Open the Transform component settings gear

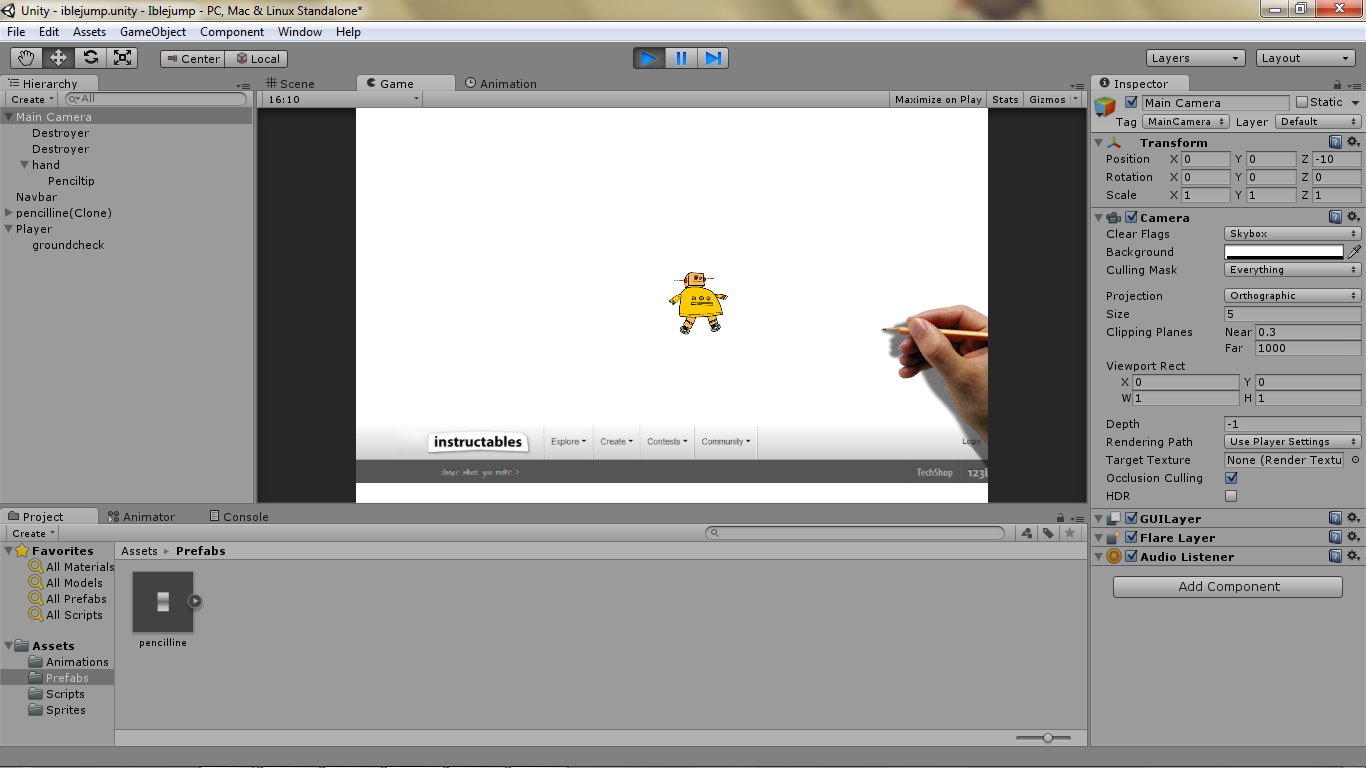[x=1352, y=142]
